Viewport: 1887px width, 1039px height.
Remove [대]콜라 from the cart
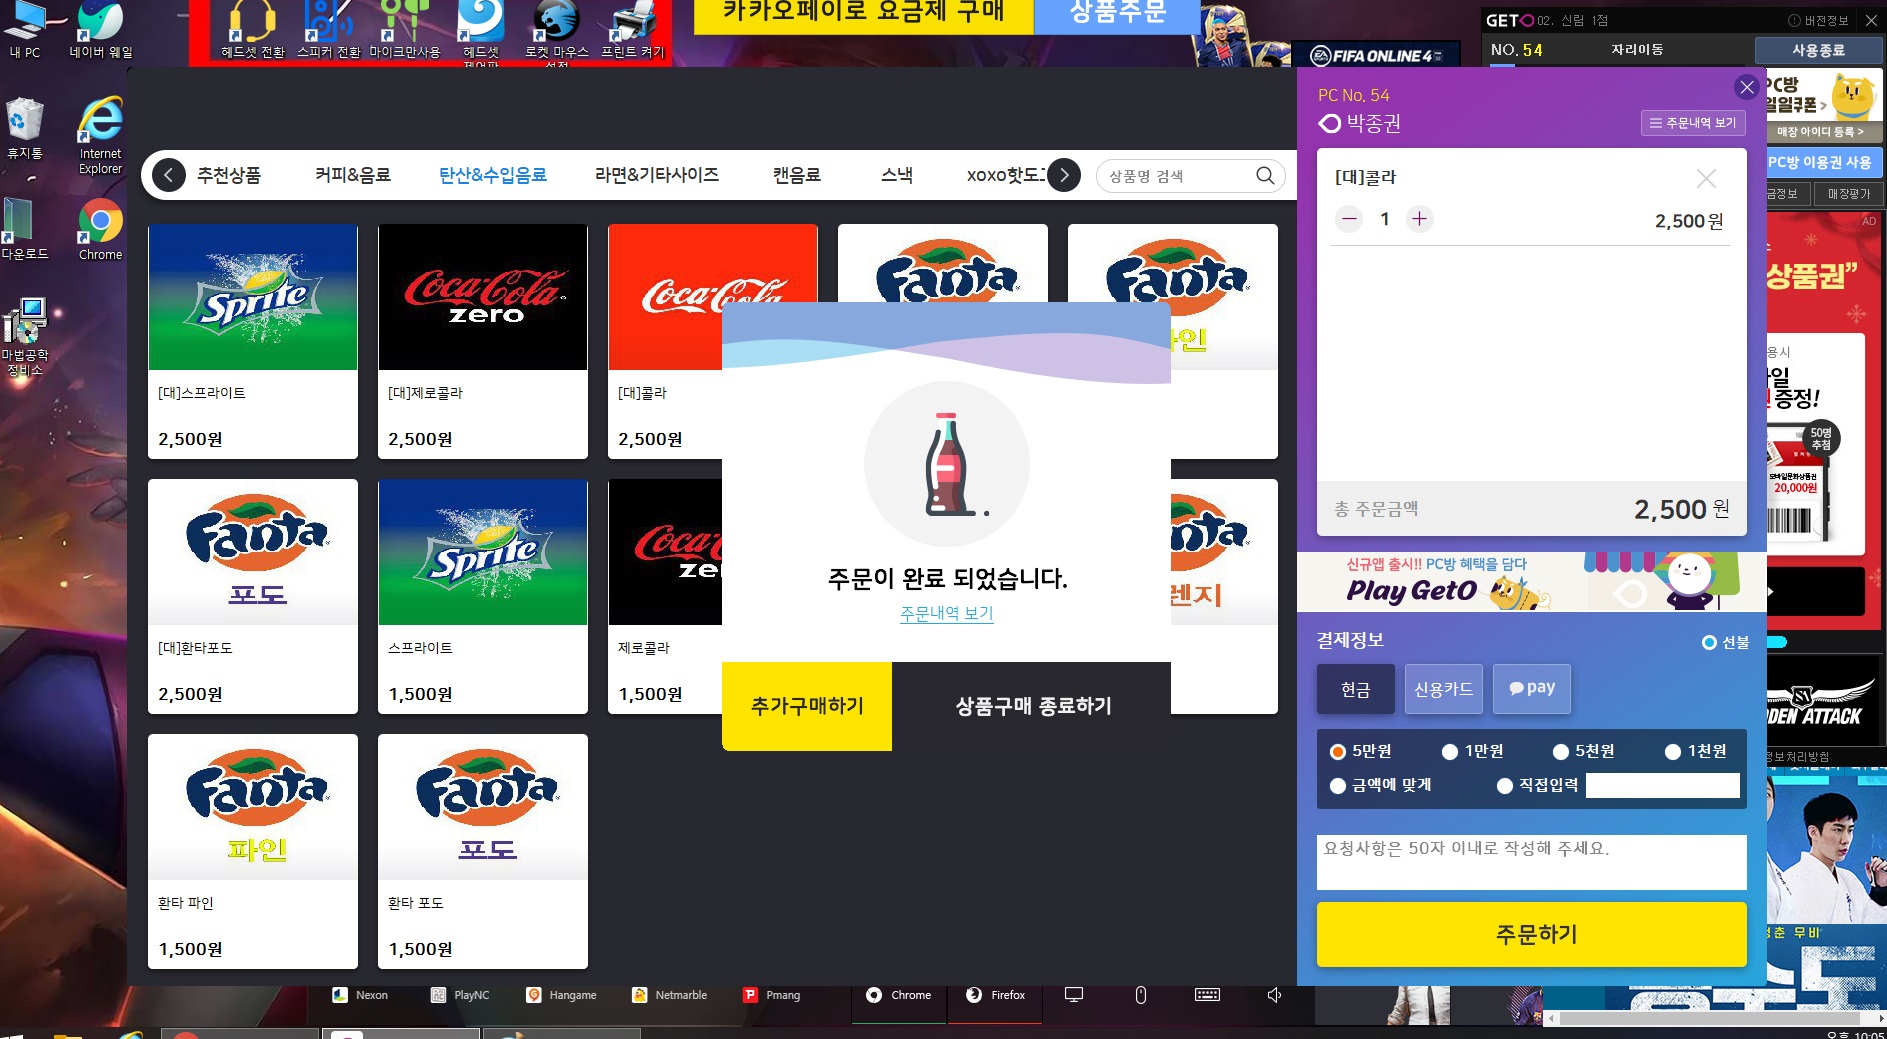(1706, 179)
